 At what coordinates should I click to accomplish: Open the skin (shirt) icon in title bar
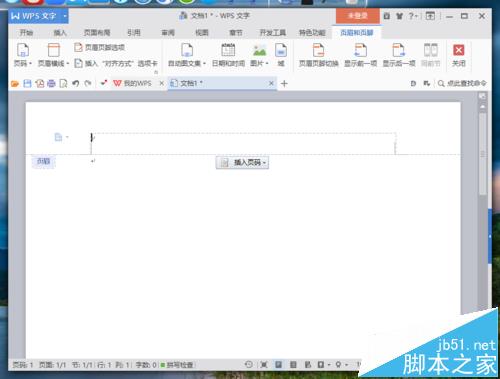(399, 16)
